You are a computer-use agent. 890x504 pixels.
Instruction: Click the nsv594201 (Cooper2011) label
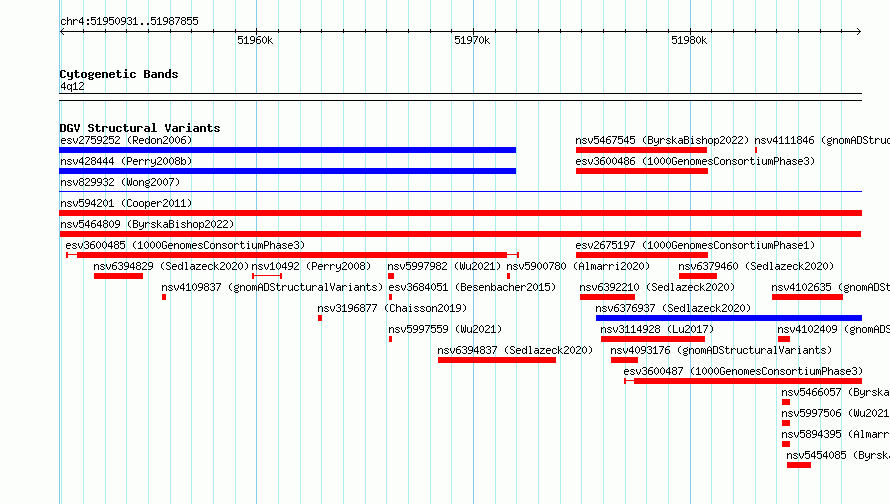(126, 203)
